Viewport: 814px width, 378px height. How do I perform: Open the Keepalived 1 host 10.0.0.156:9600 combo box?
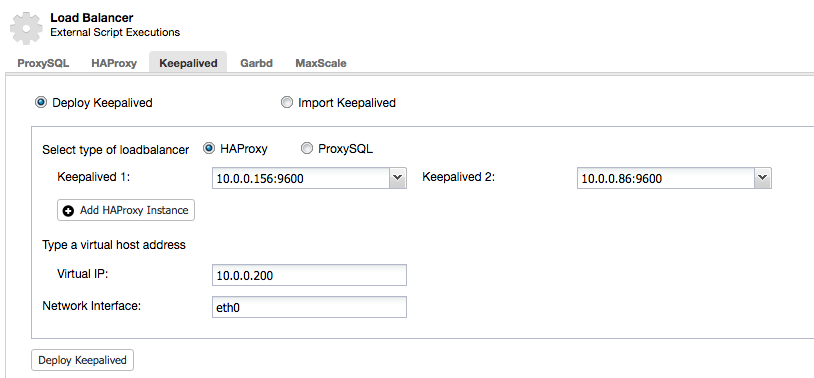click(309, 178)
